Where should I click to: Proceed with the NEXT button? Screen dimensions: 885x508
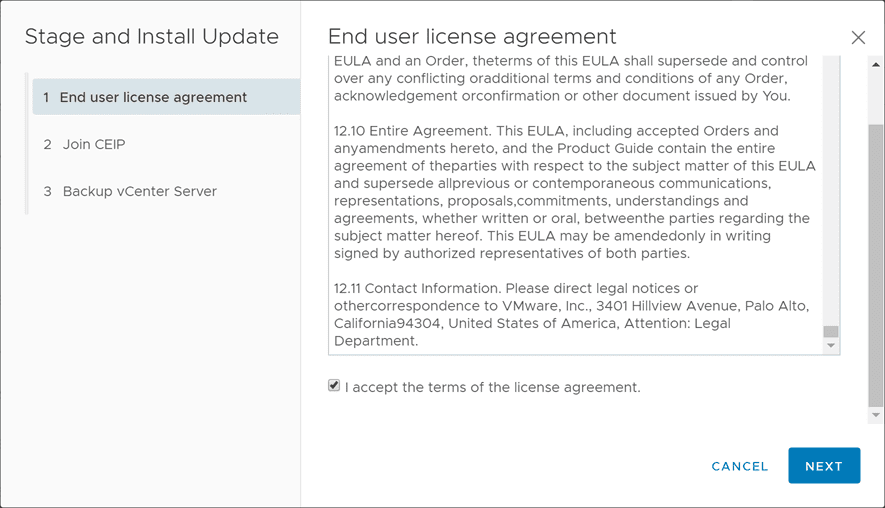point(823,466)
